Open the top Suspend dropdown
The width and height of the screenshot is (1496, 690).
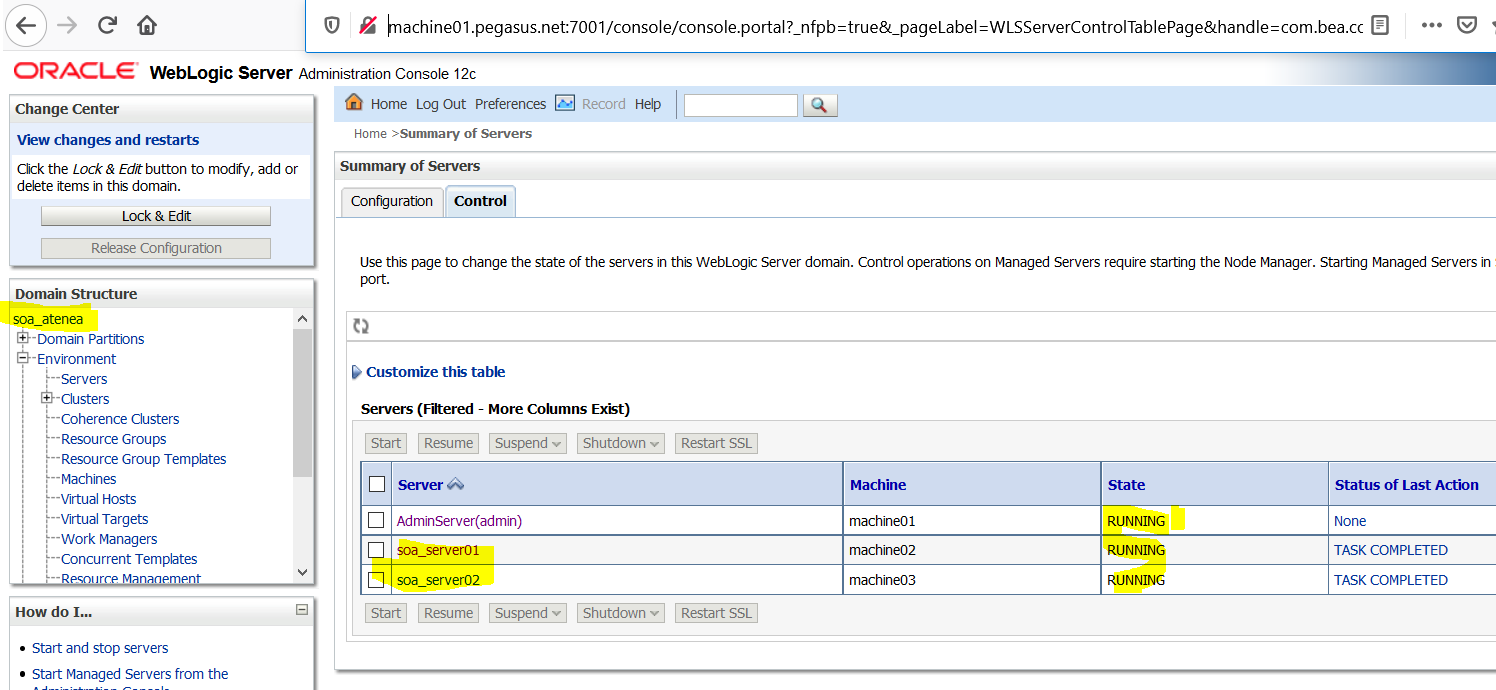click(x=528, y=443)
